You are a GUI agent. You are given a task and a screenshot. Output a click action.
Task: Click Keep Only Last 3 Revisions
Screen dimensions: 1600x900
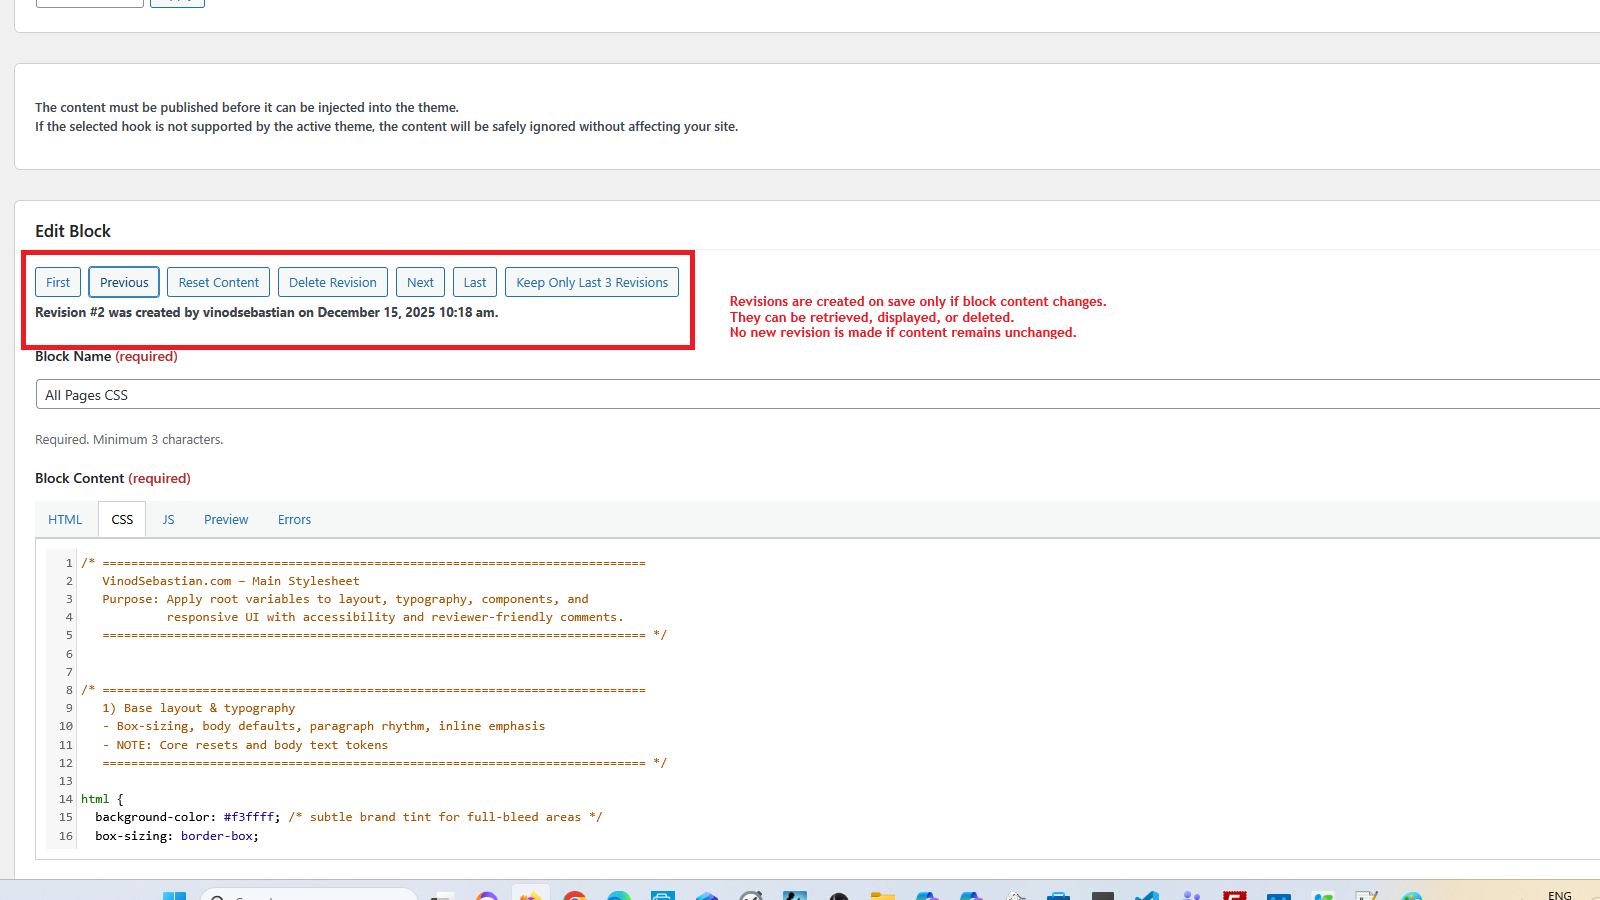[591, 282]
